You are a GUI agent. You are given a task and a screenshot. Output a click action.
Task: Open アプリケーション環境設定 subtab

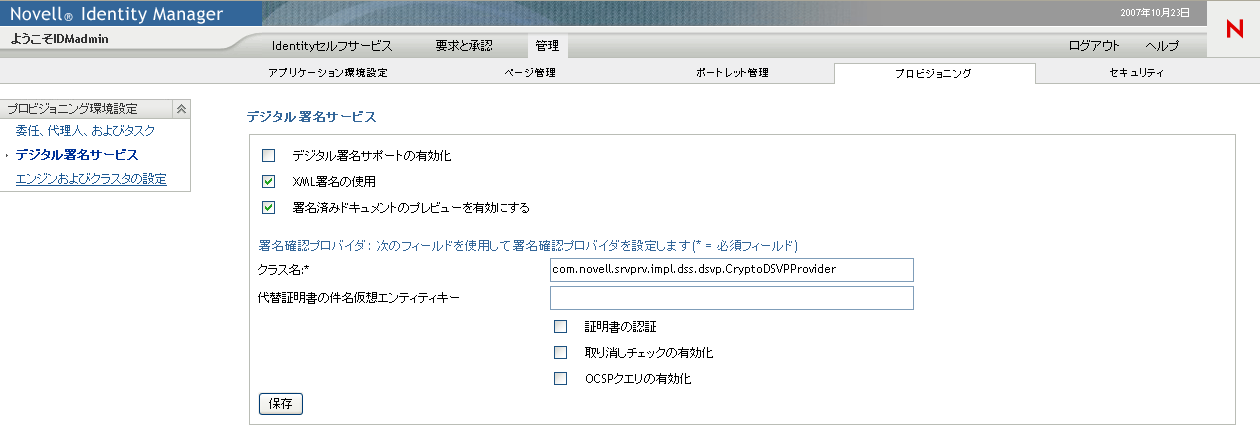click(327, 73)
